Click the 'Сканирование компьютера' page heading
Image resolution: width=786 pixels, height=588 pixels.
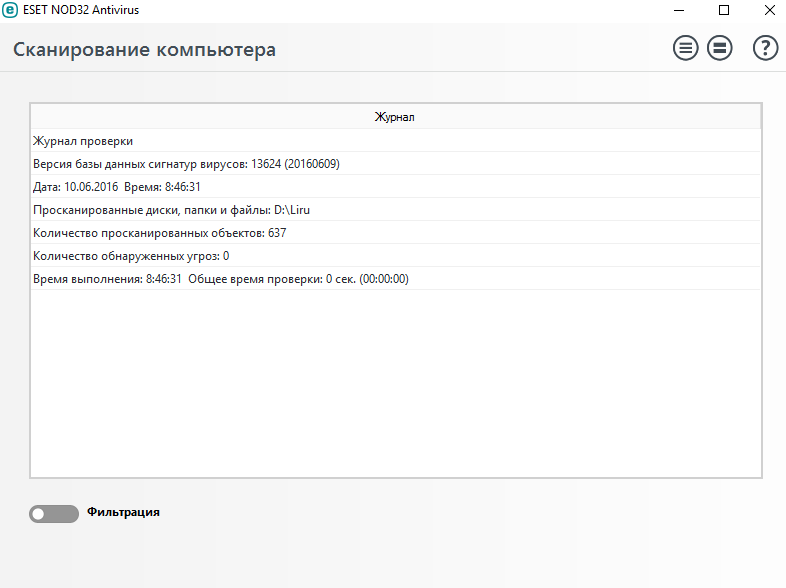[x=144, y=50]
